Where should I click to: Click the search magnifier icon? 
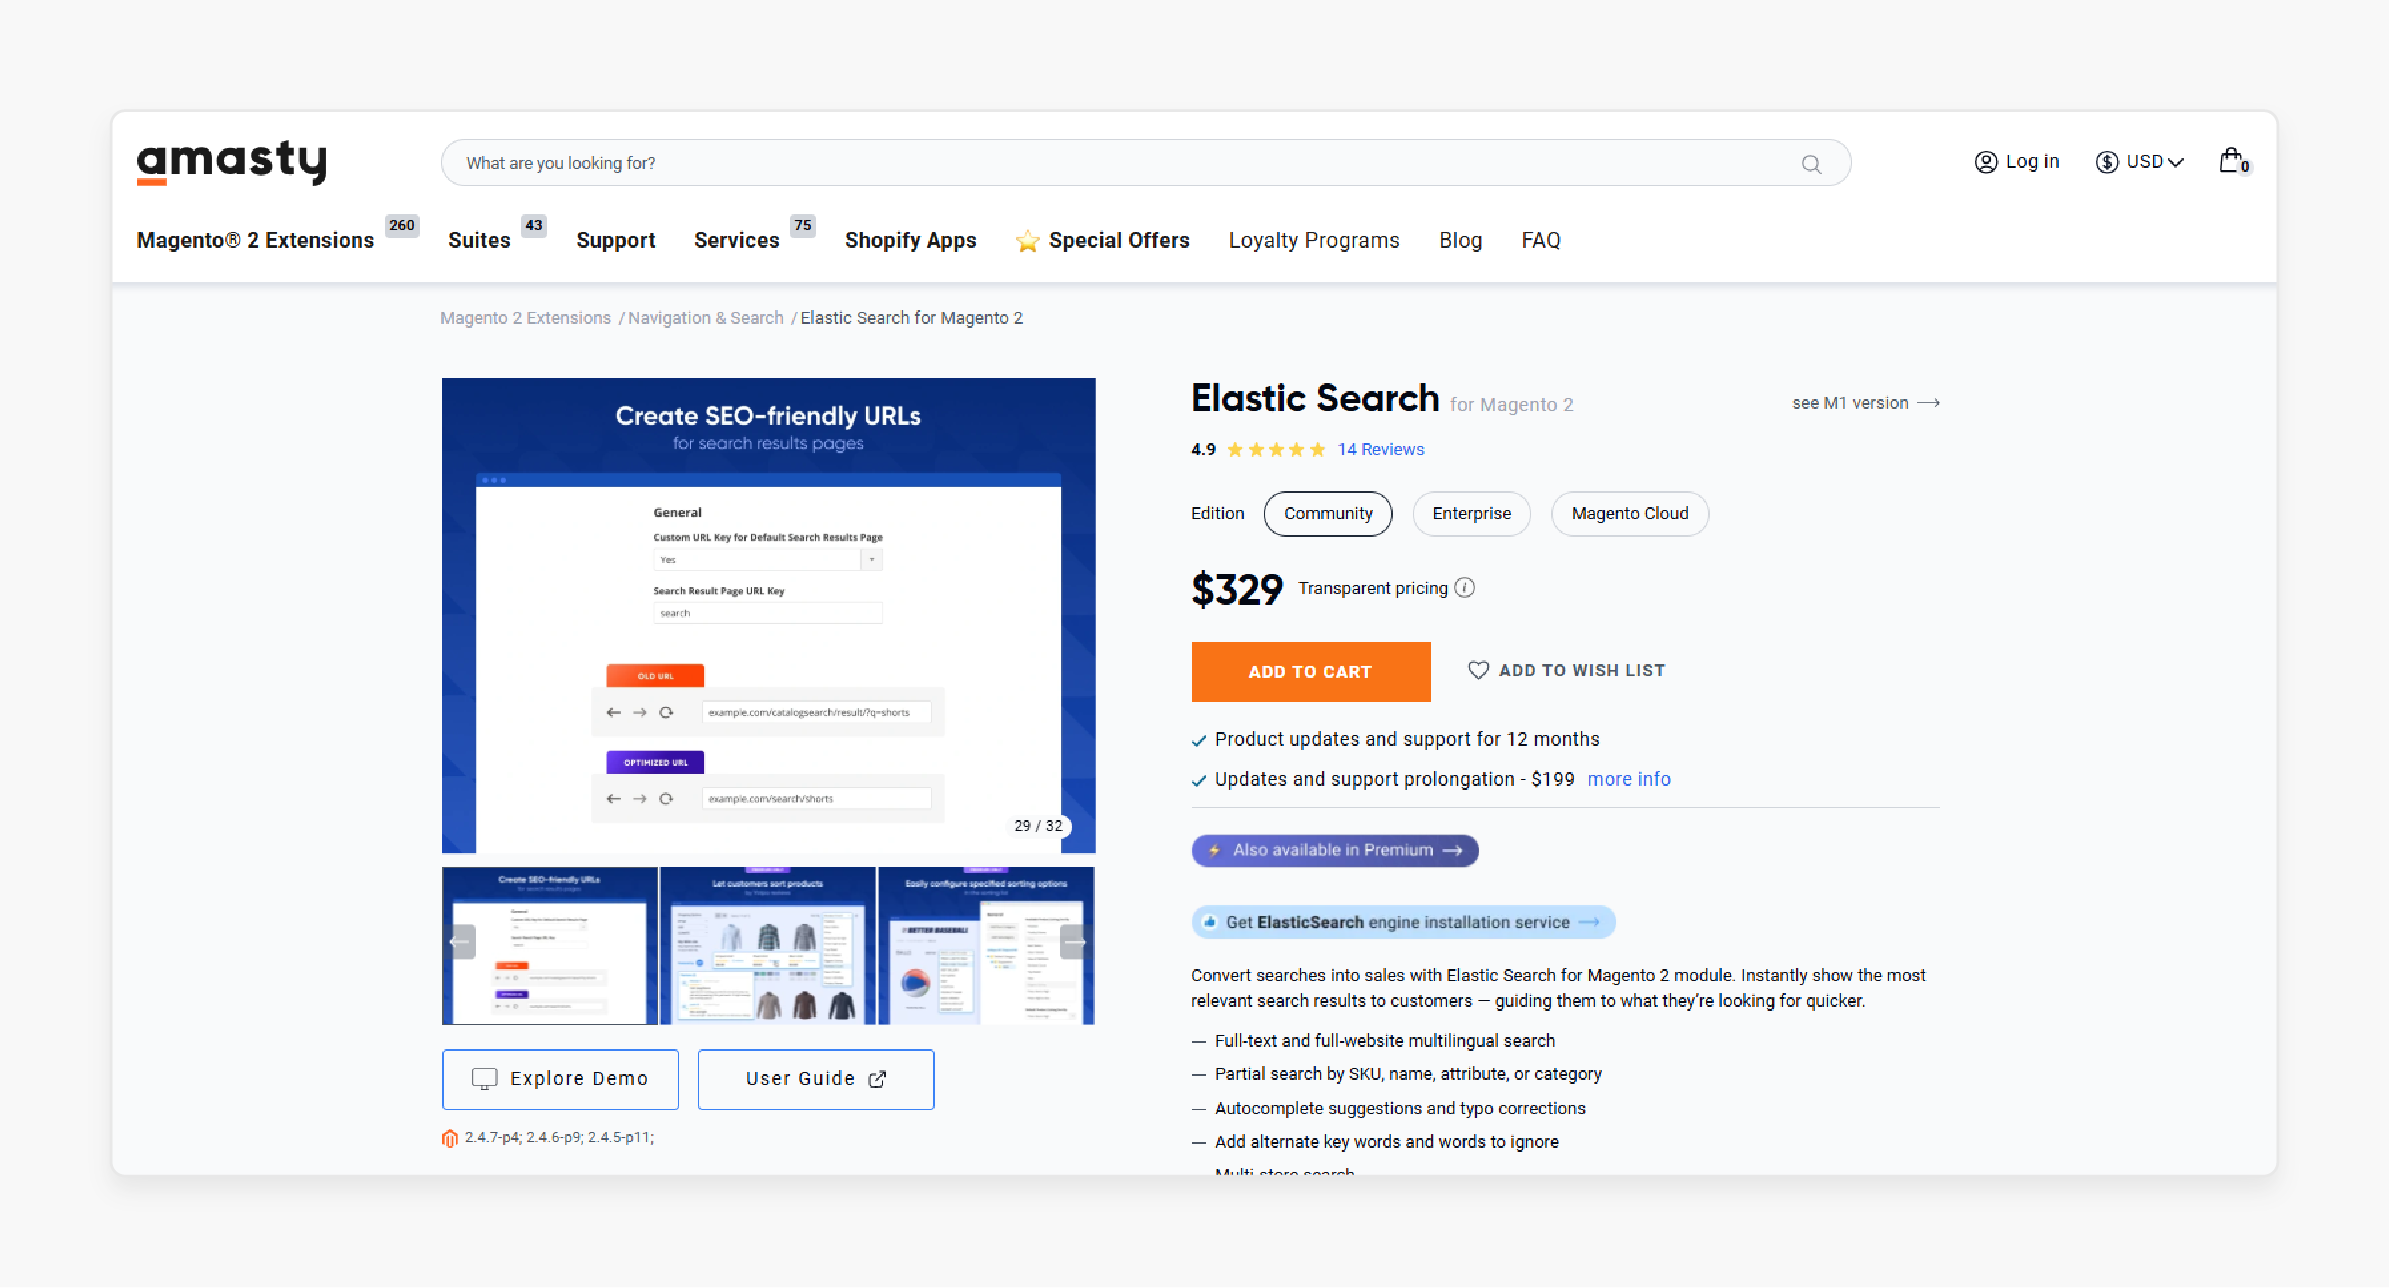pyautogui.click(x=1811, y=164)
